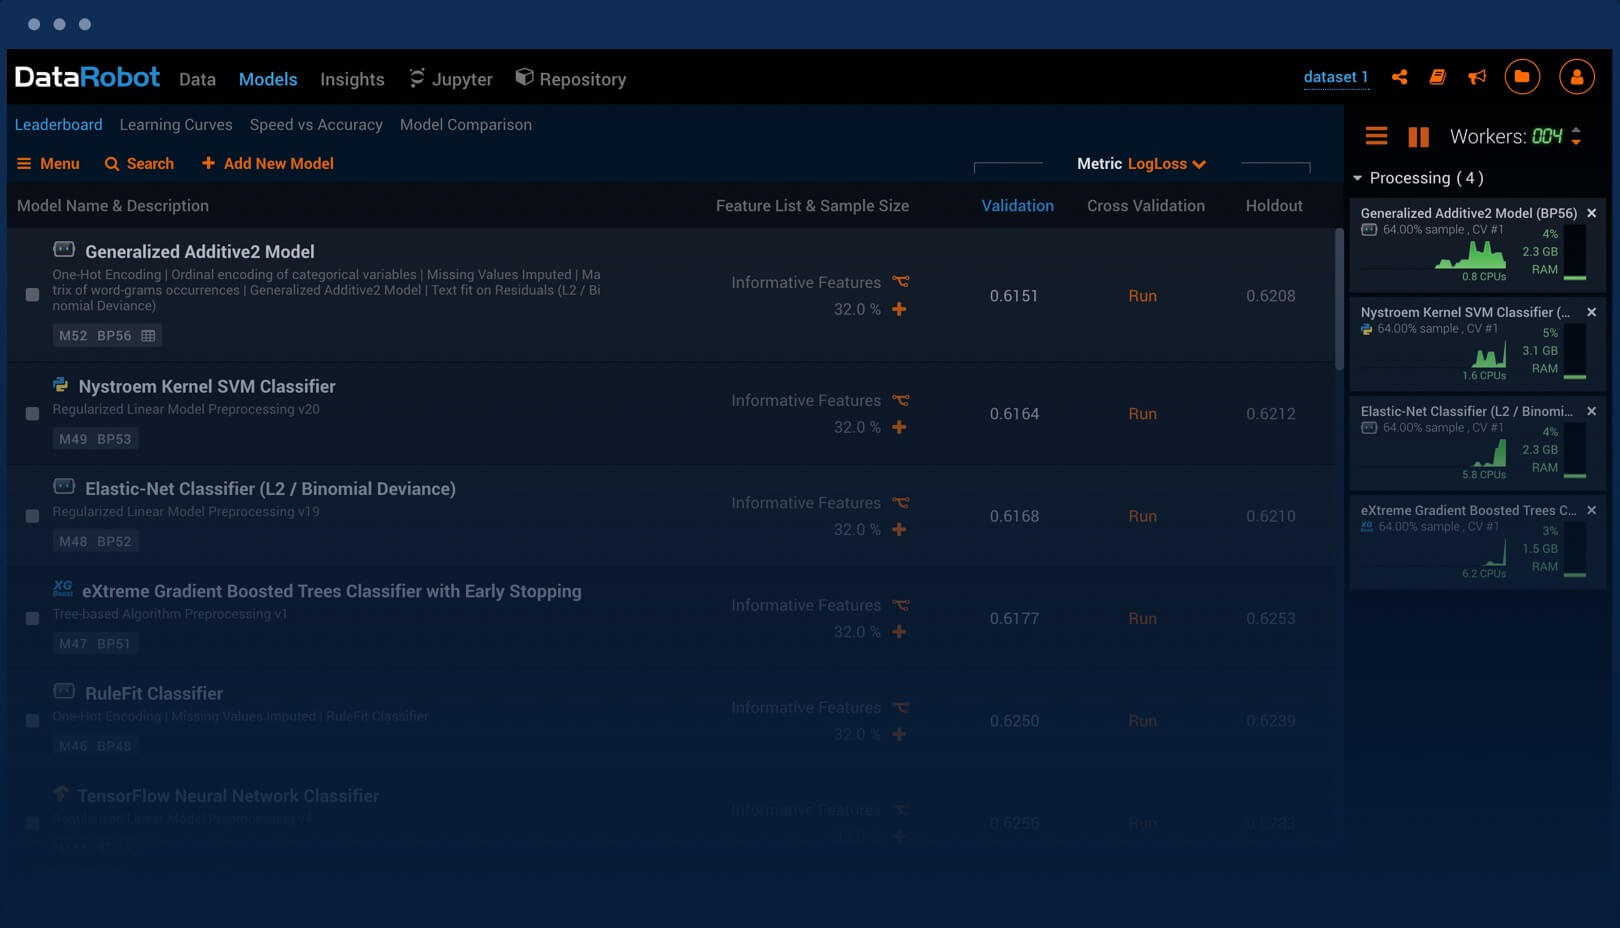Collapse the Processing (4) section
This screenshot has width=1620, height=928.
click(x=1357, y=178)
